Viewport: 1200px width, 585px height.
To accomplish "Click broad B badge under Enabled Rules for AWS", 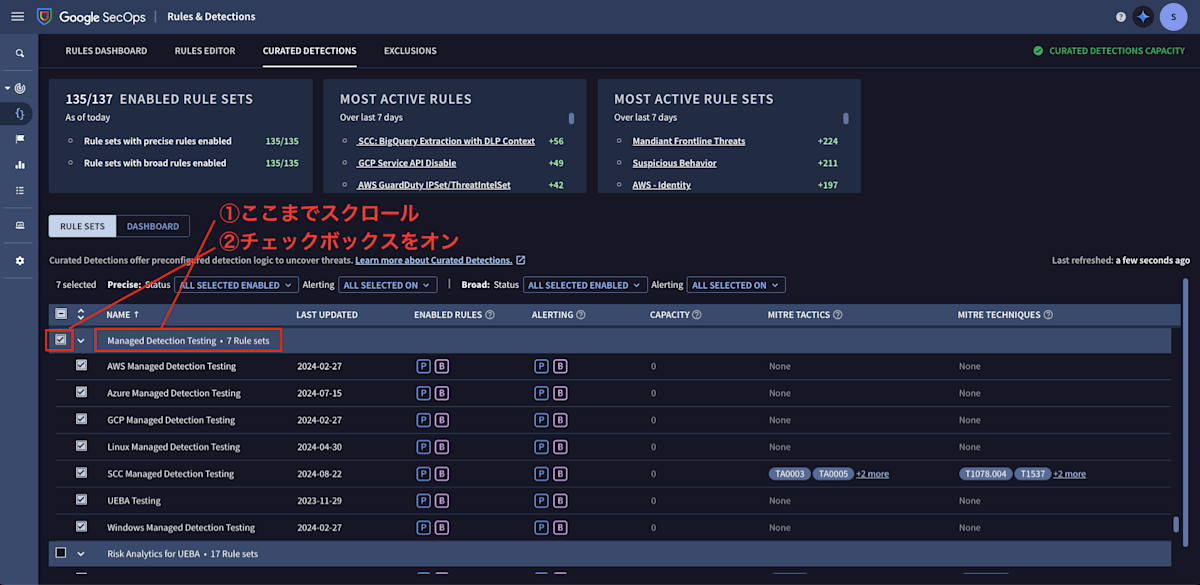I will click(x=442, y=366).
